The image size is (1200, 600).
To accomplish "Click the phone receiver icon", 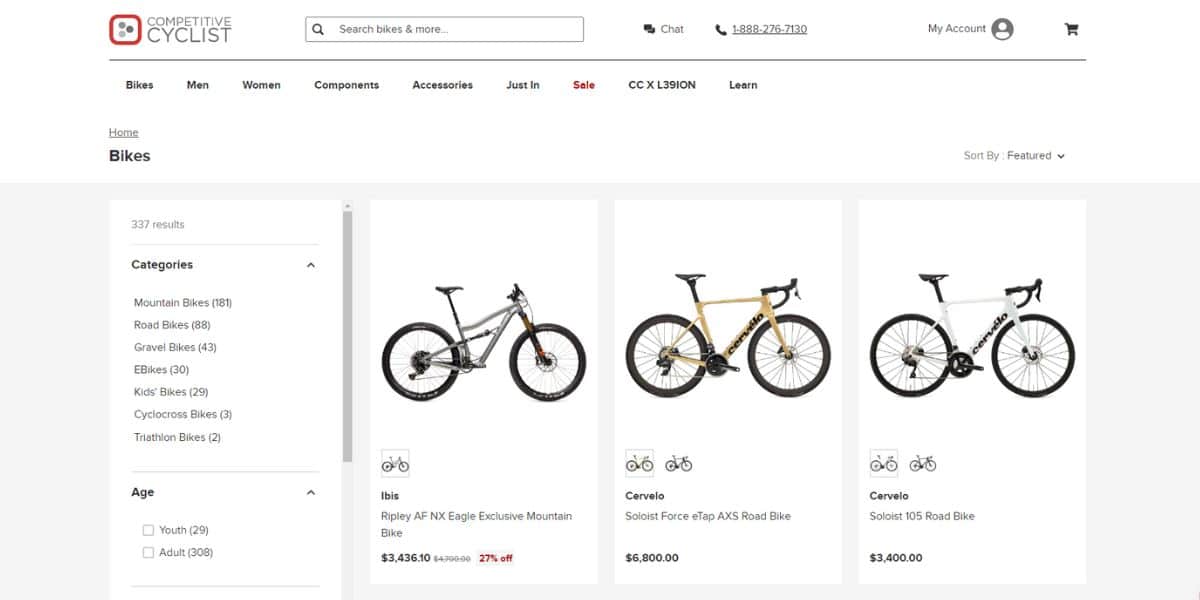I will pos(721,29).
